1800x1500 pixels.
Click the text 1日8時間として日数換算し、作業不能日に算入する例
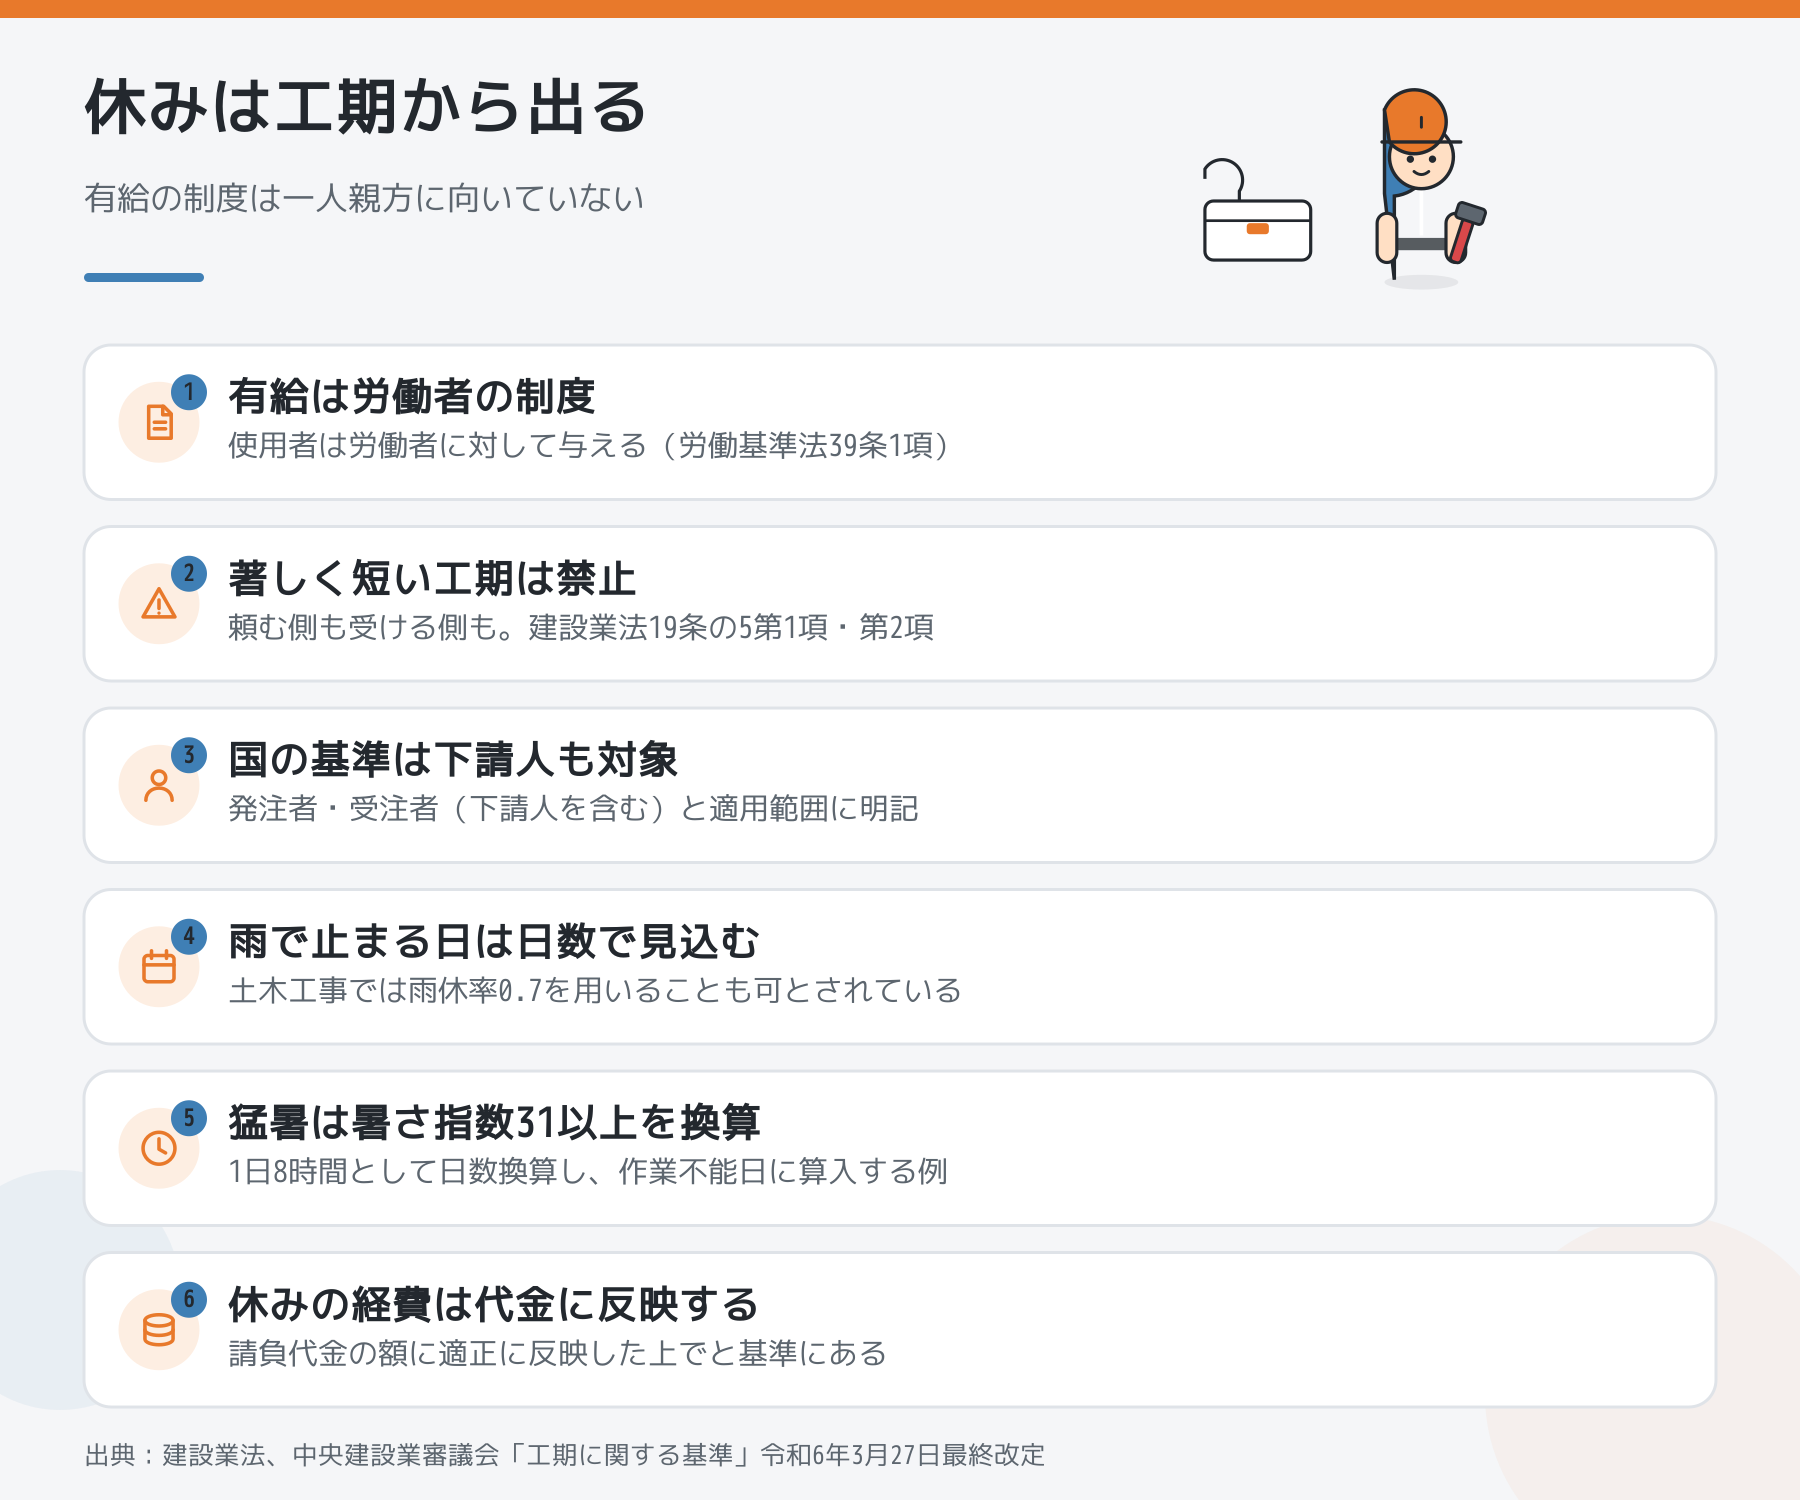[588, 1171]
